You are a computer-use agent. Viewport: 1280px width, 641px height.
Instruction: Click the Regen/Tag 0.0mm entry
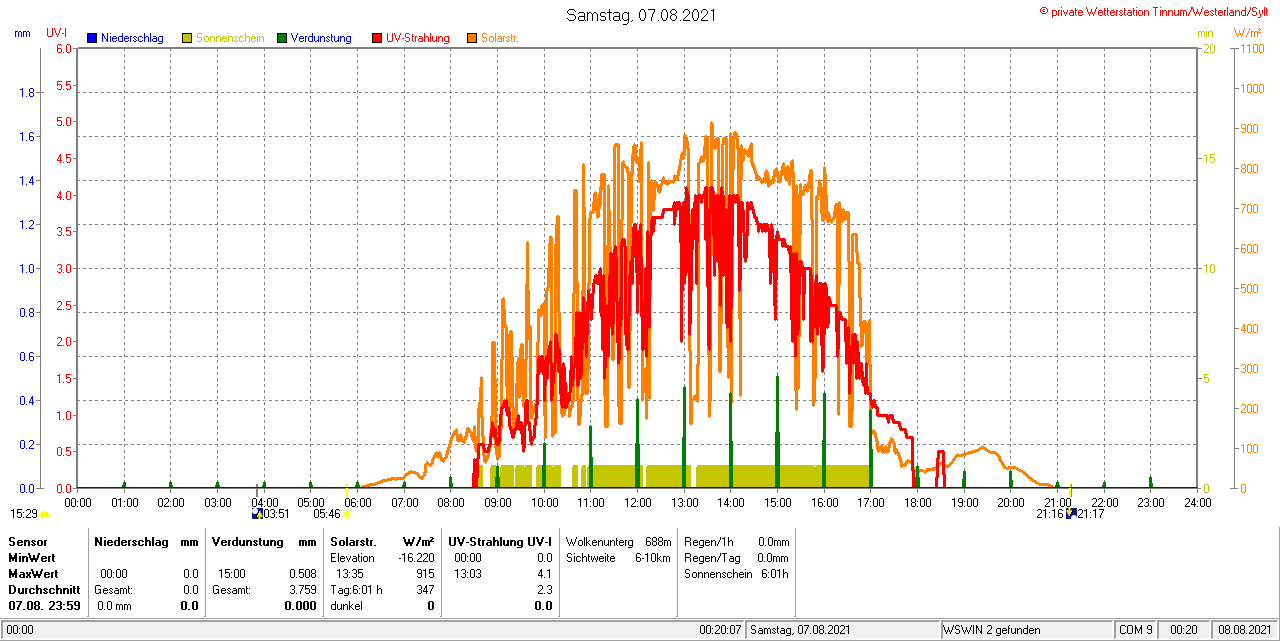736,557
